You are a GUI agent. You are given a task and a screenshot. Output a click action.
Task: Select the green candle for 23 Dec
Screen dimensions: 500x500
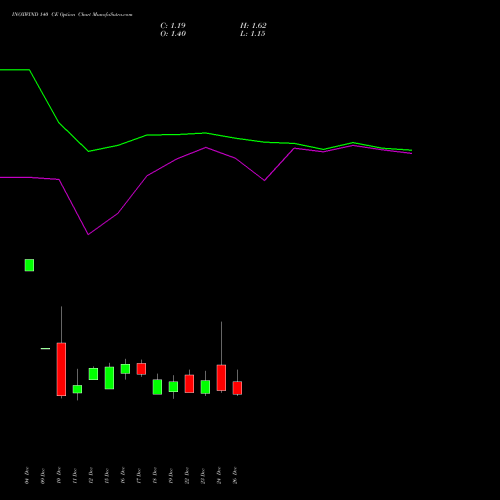click(x=205, y=387)
